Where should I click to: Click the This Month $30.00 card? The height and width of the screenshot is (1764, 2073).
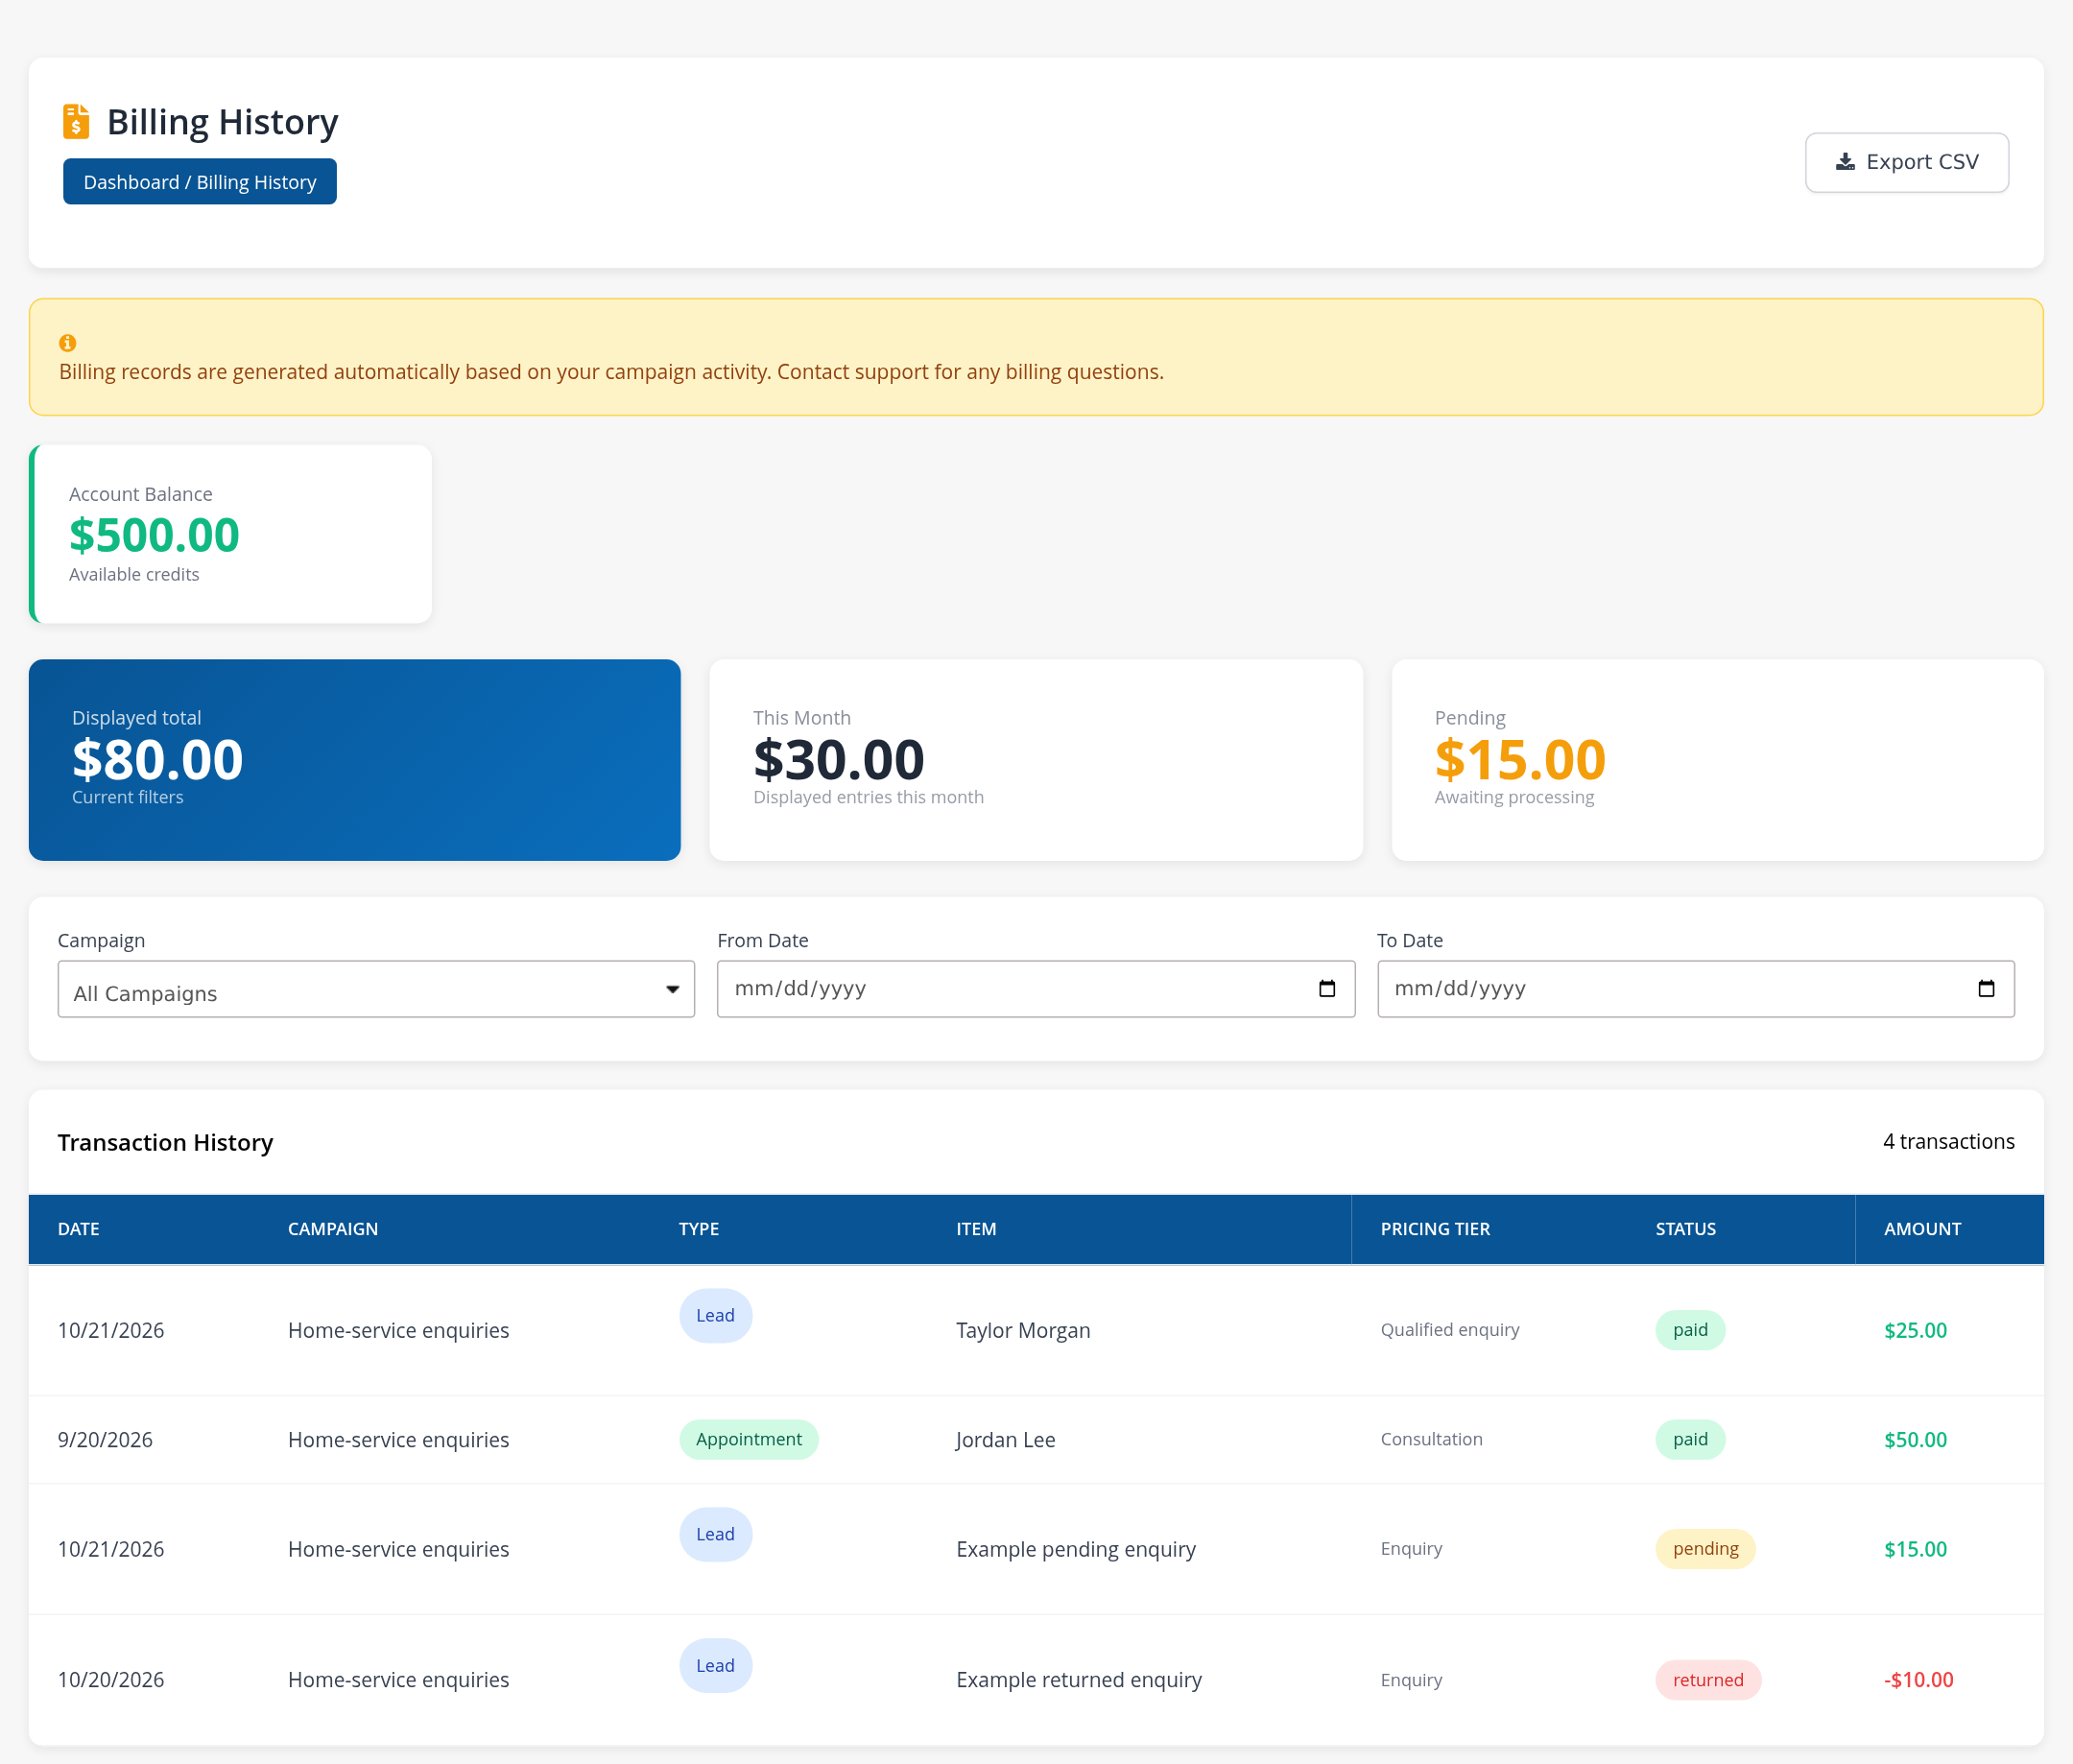[x=1036, y=760]
